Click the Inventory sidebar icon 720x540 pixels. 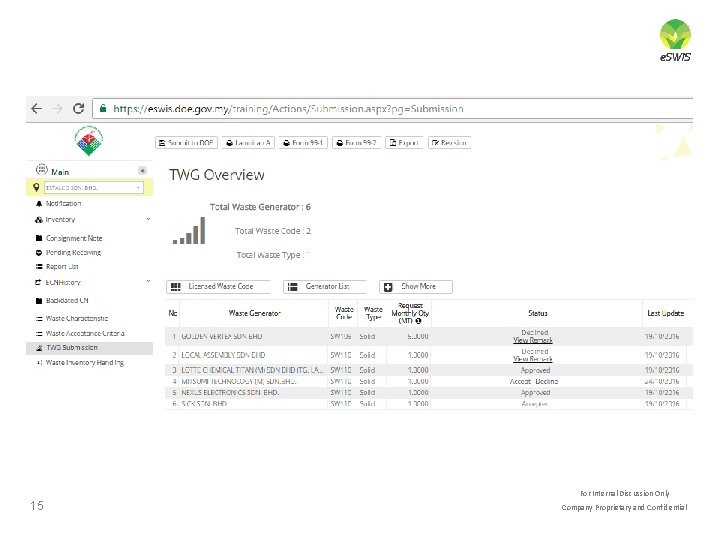pos(39,220)
